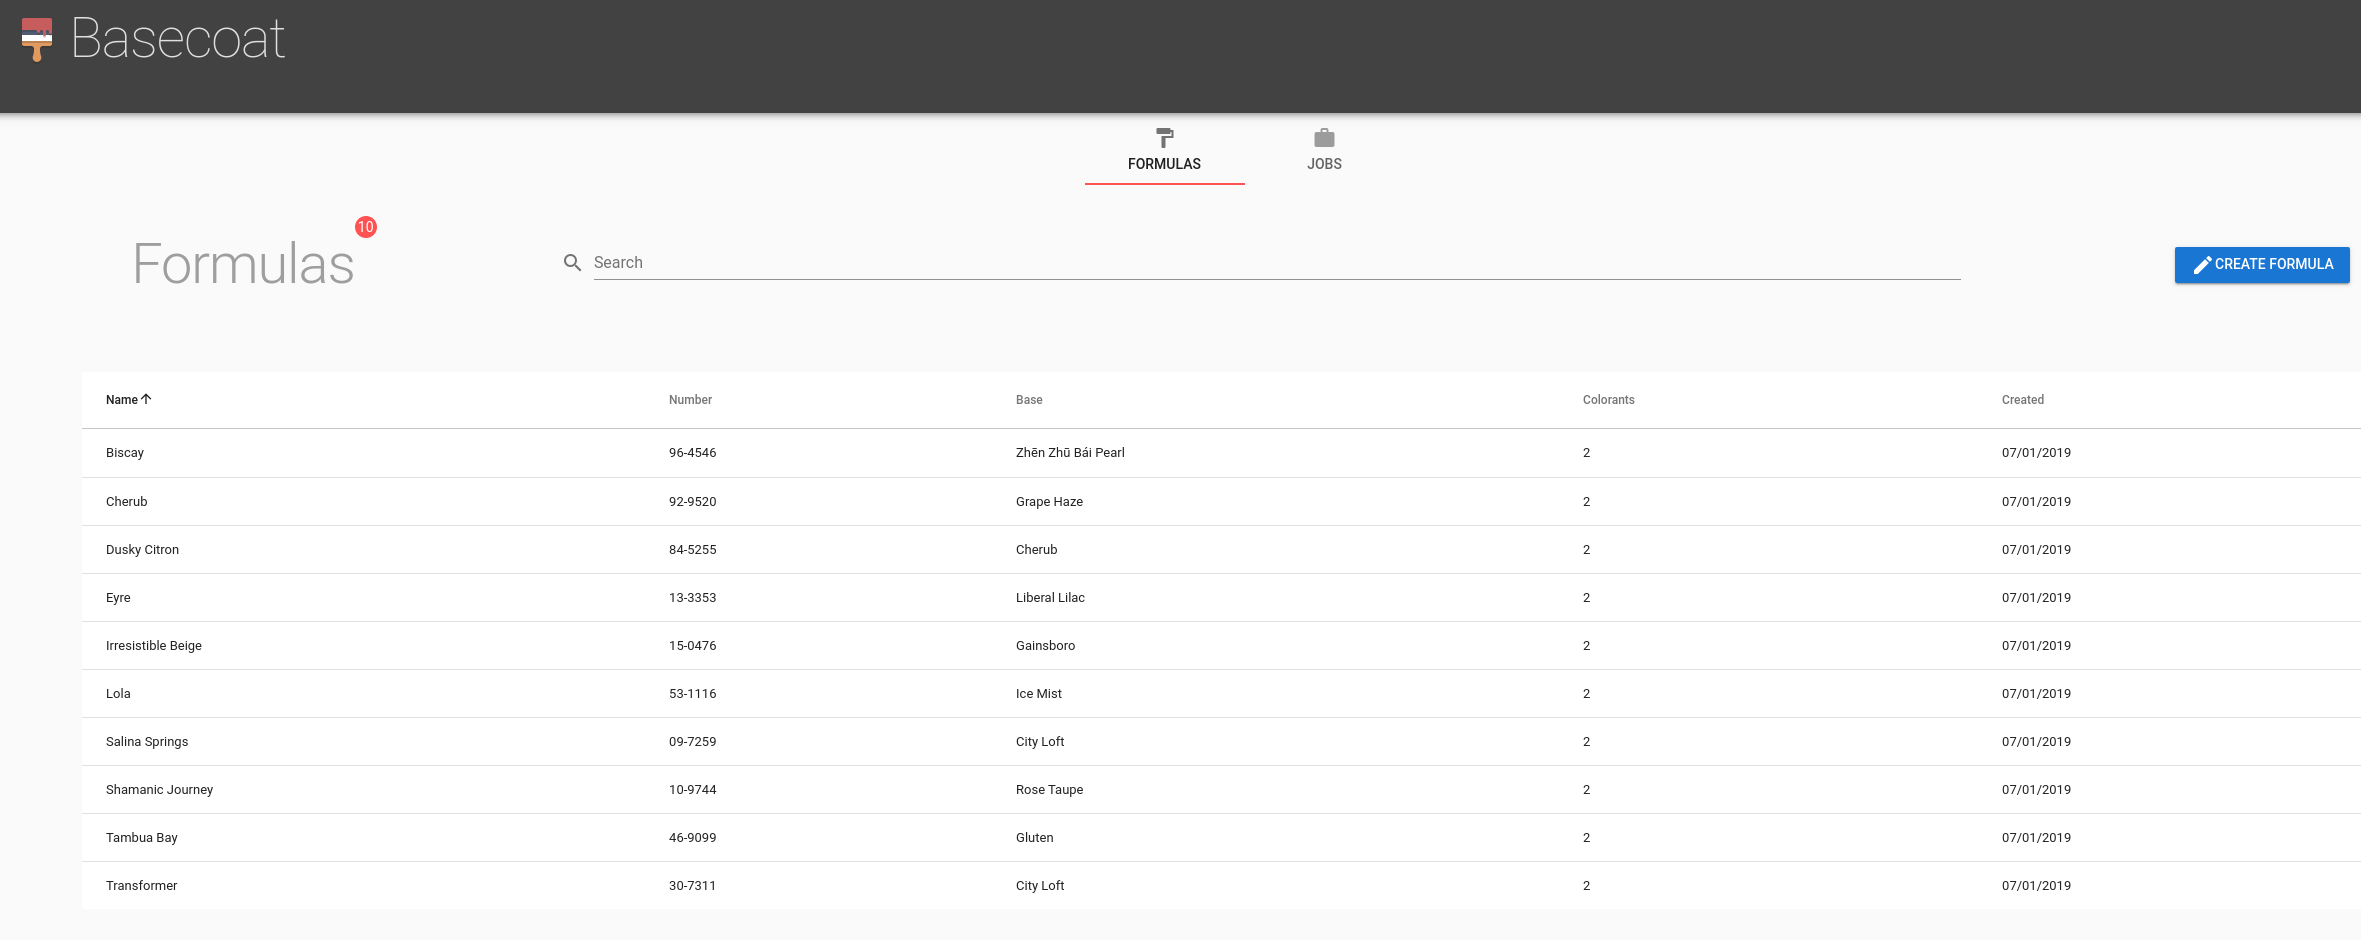Switch to the Formulas tab
The width and height of the screenshot is (2361, 940).
[1164, 151]
